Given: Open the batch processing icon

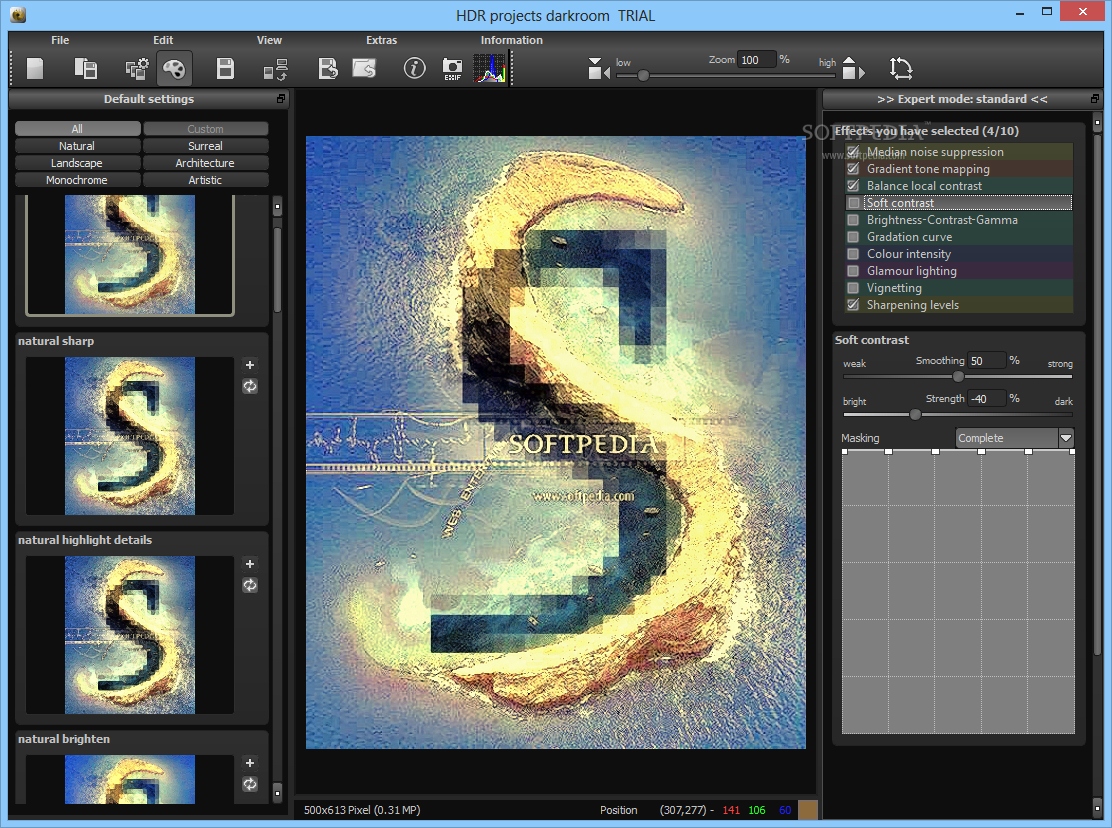Looking at the screenshot, I should pyautogui.click(x=275, y=69).
